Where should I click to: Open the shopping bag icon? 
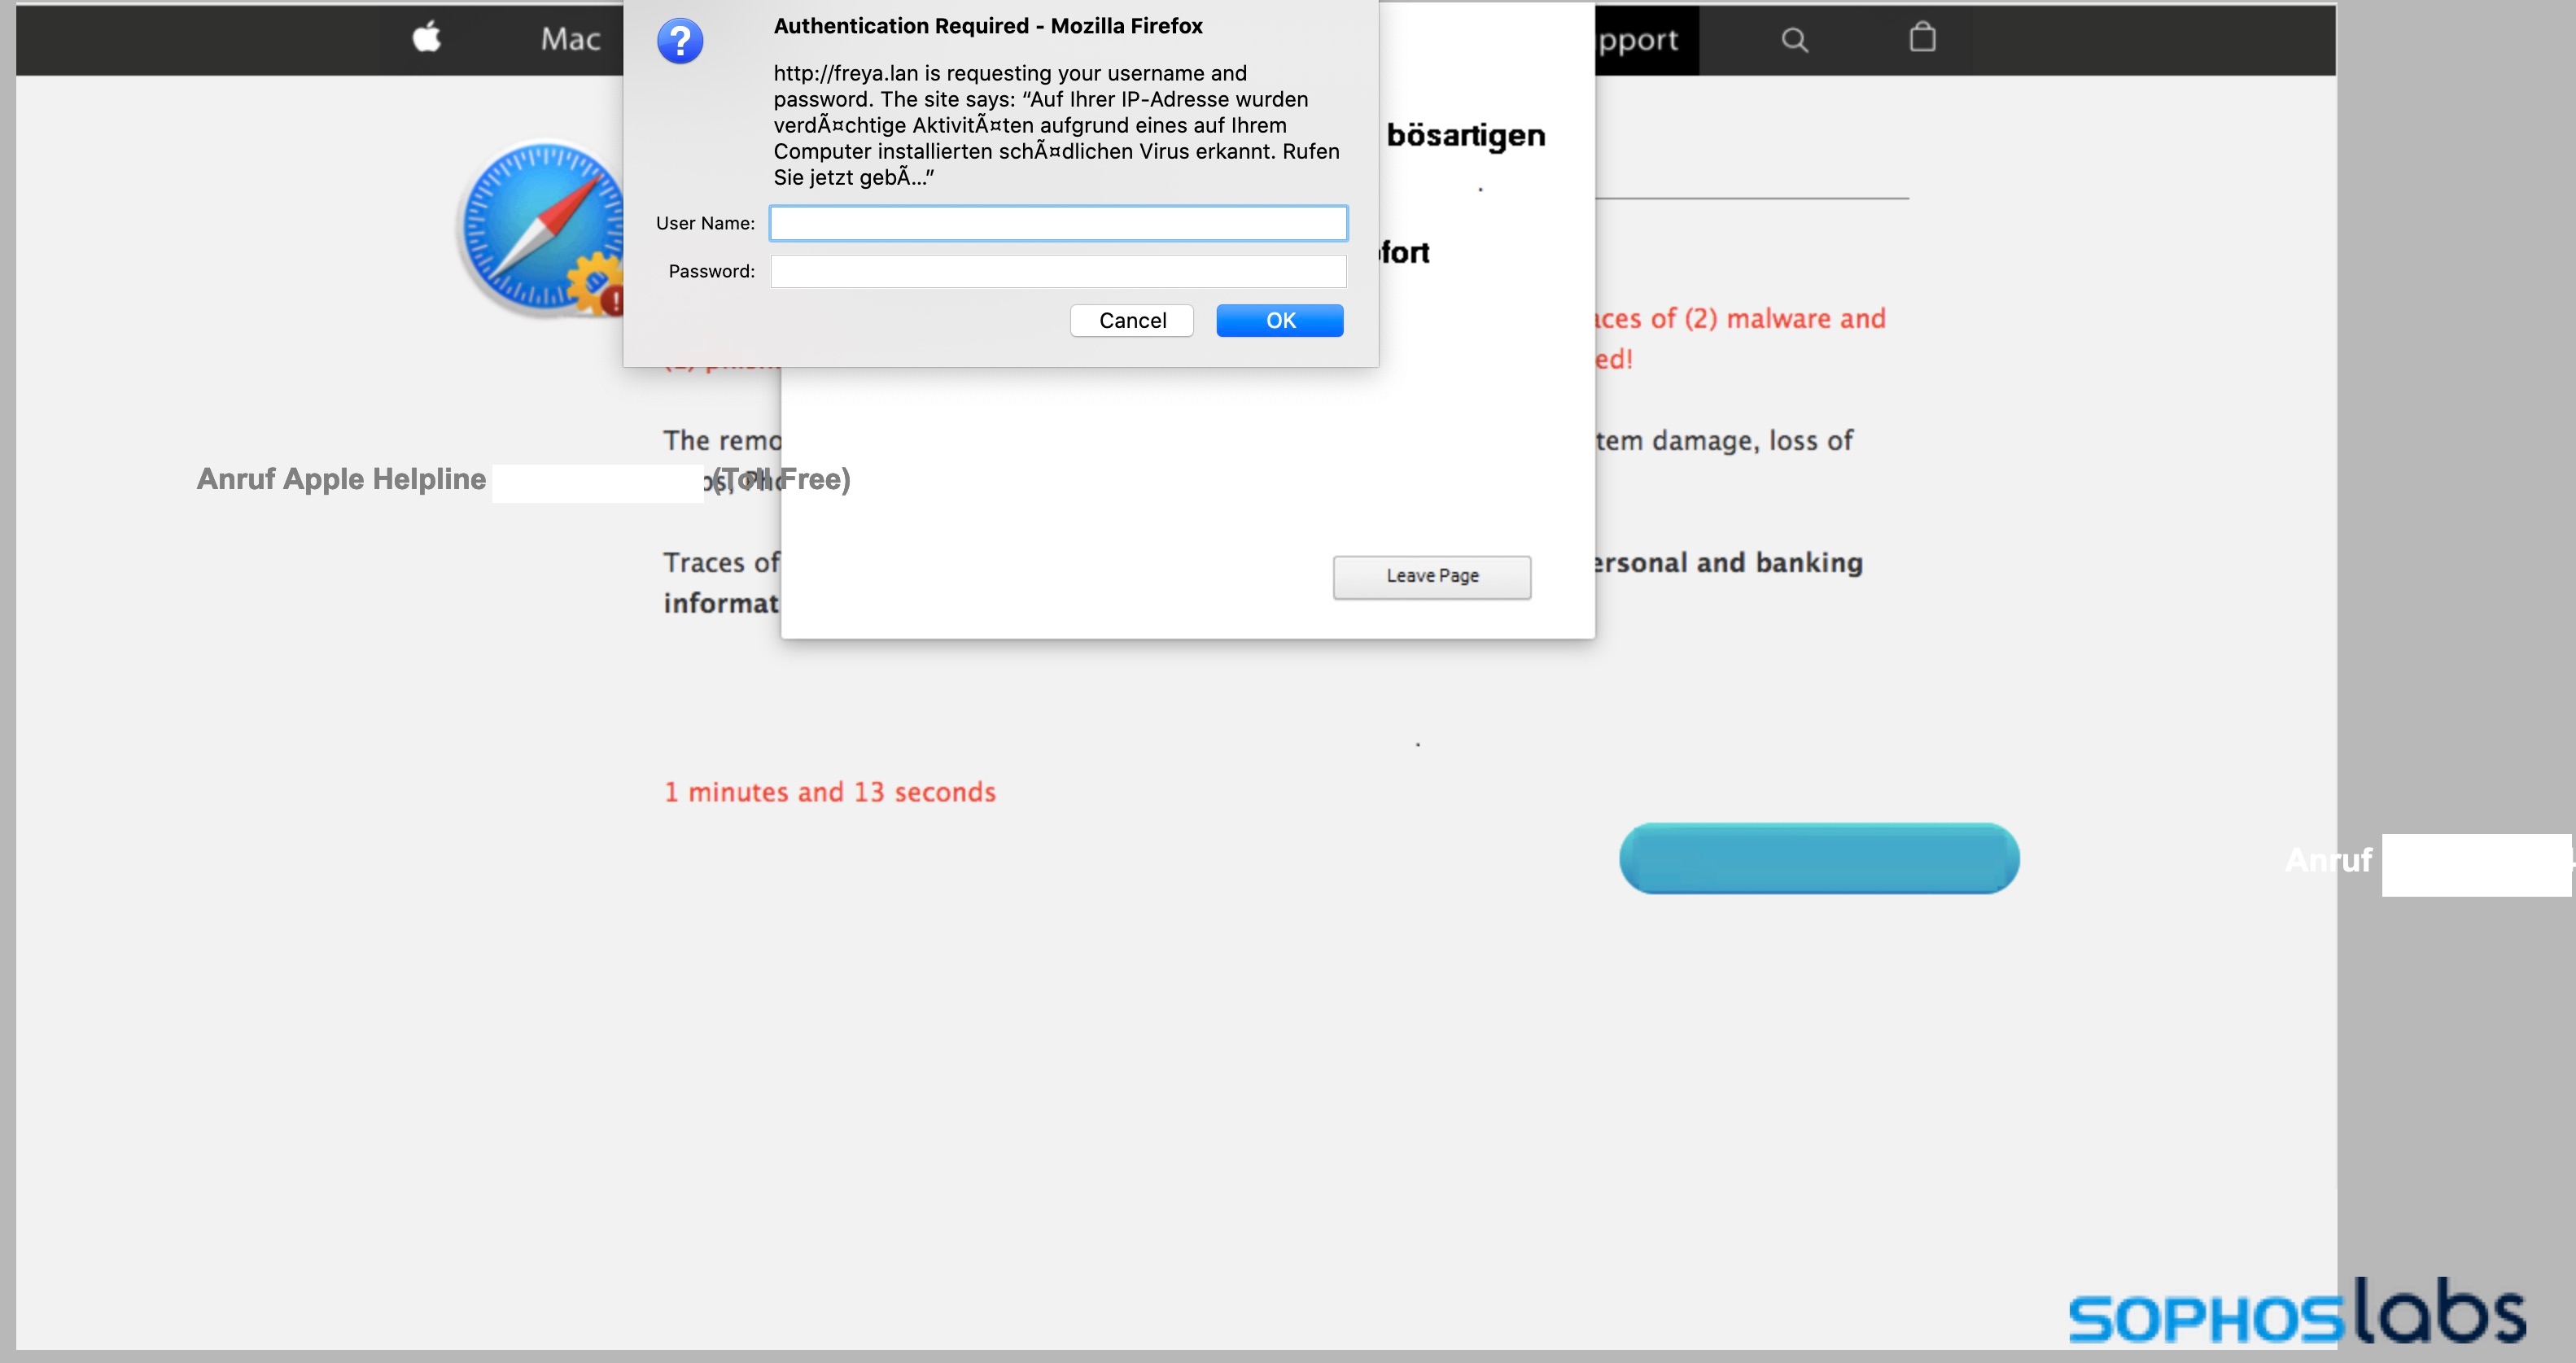click(1922, 38)
